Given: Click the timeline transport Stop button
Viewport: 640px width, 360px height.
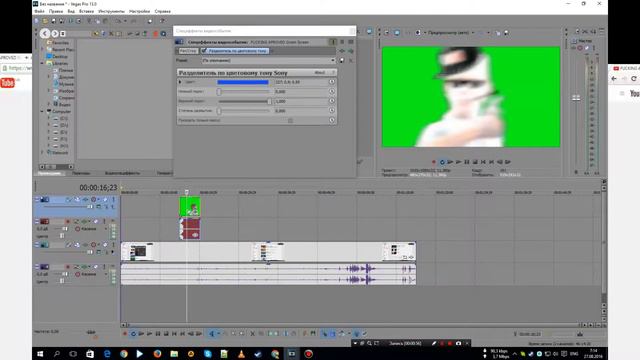Looking at the screenshot, I should (x=166, y=334).
